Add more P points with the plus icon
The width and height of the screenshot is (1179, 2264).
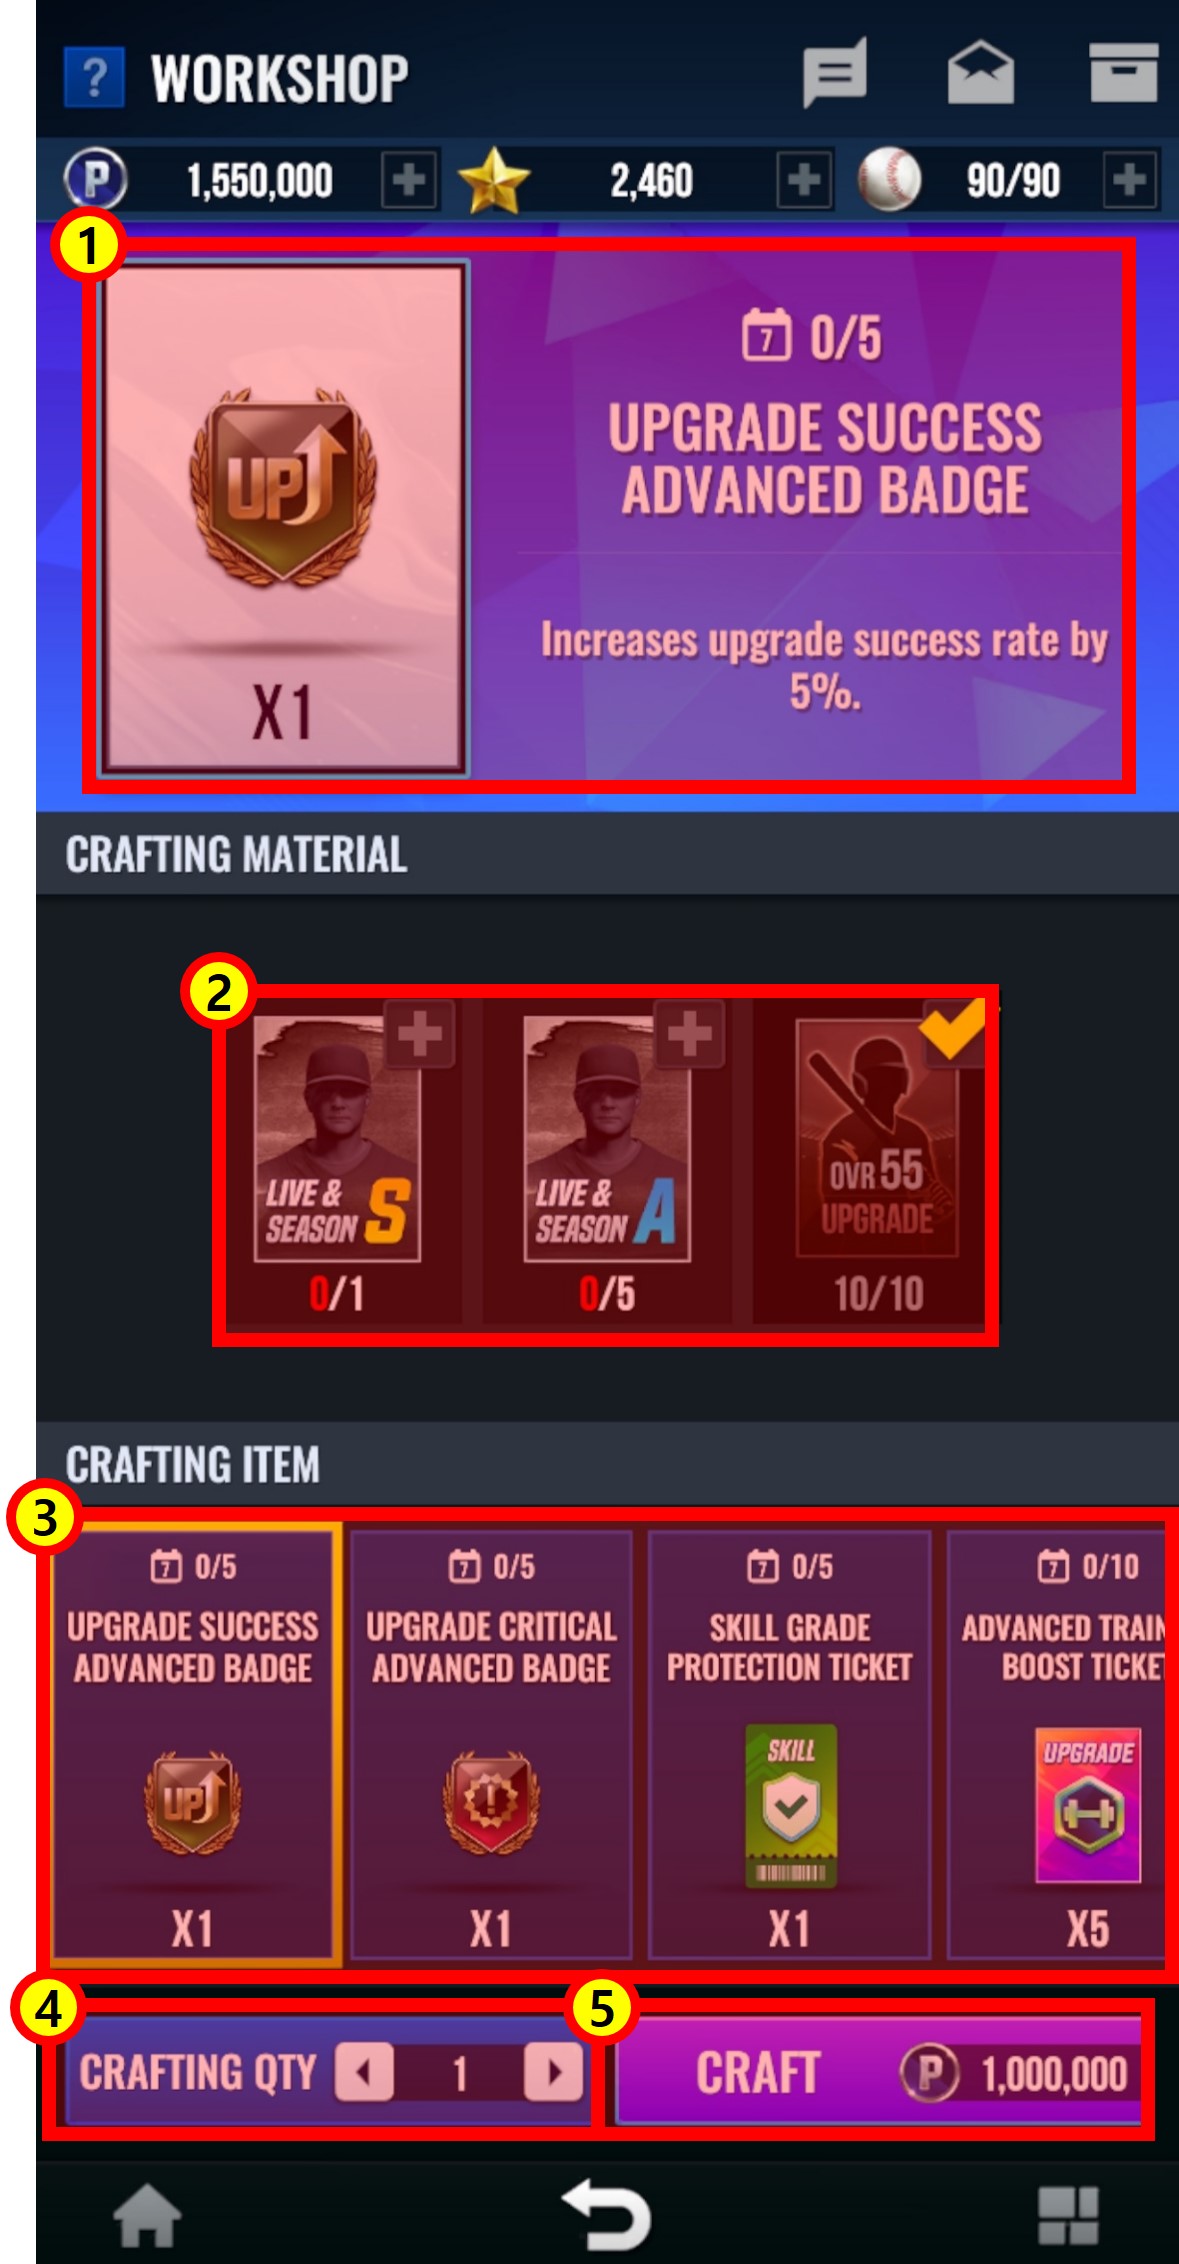(409, 180)
